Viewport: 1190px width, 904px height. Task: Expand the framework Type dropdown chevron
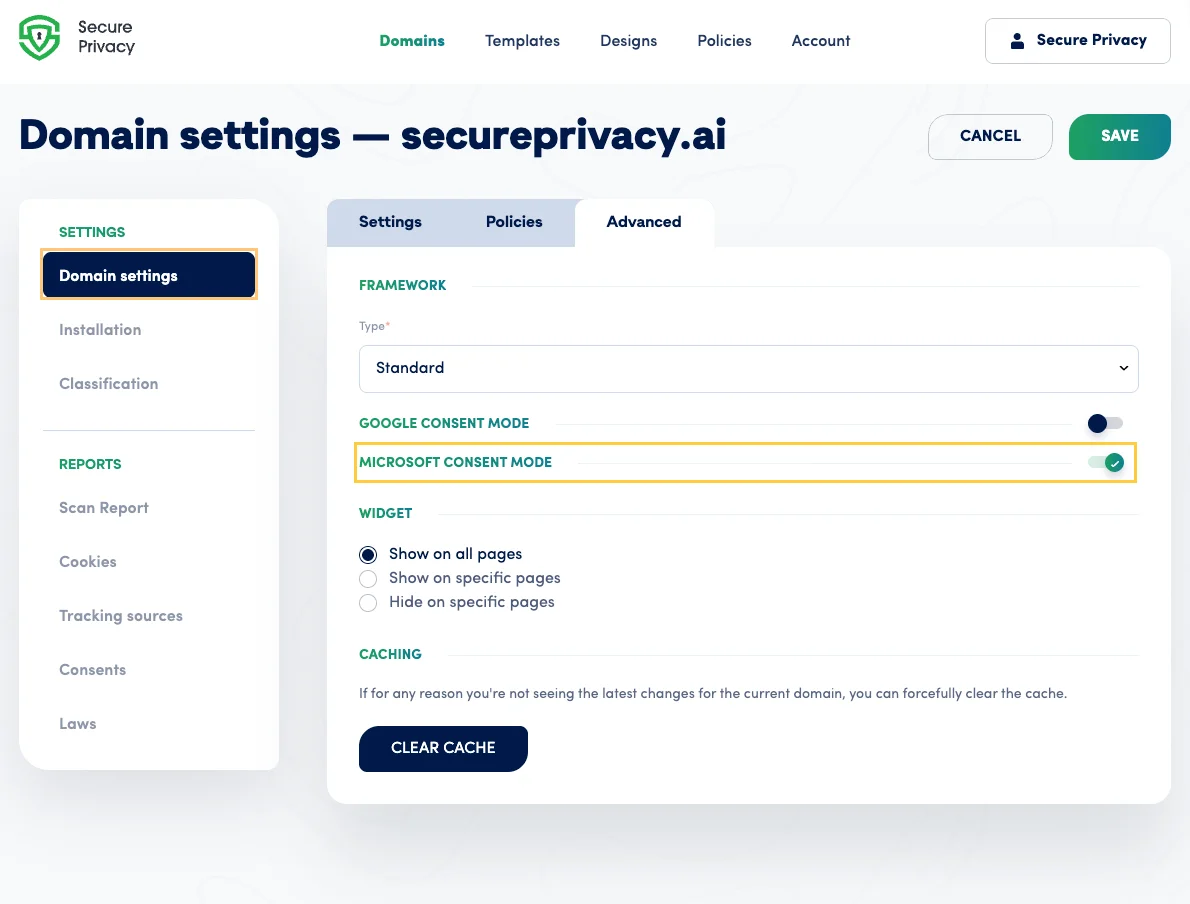click(x=1122, y=368)
